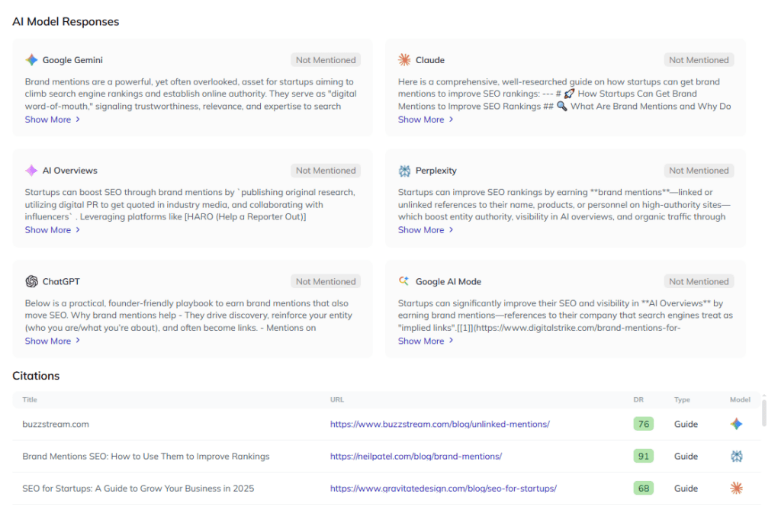Click Perplexity model icon in neilpatel citation row
Image resolution: width=777 pixels, height=514 pixels.
[736, 456]
